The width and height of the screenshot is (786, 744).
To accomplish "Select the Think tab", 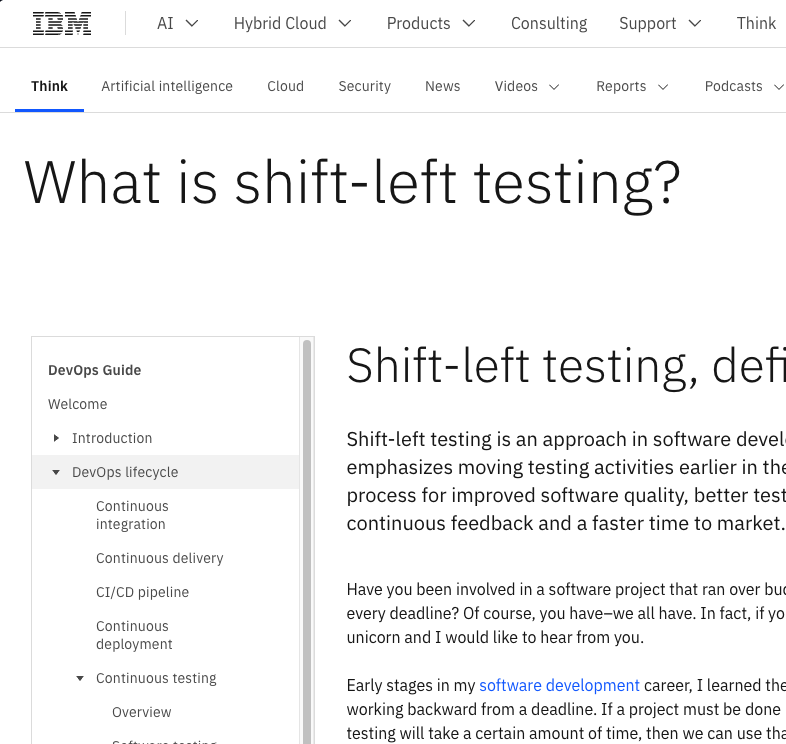I will 49,87.
